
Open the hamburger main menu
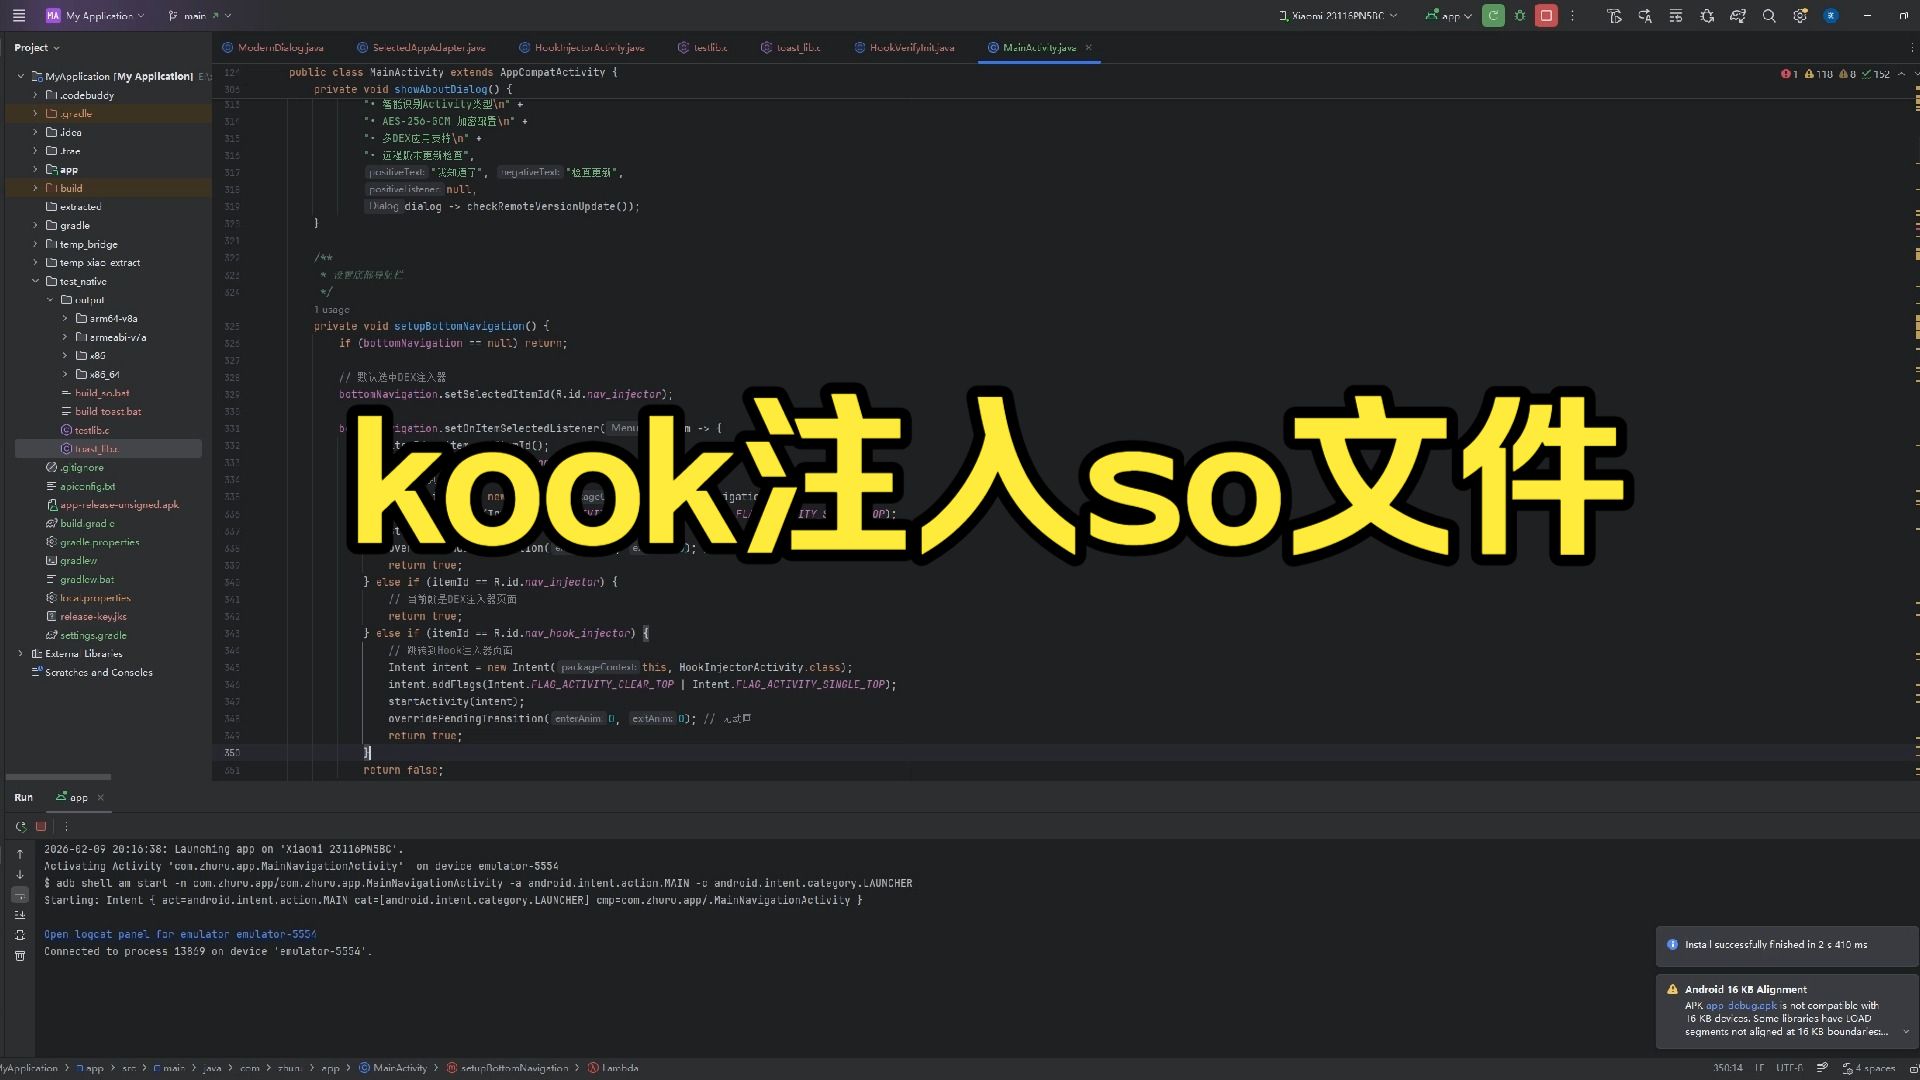pyautogui.click(x=18, y=16)
